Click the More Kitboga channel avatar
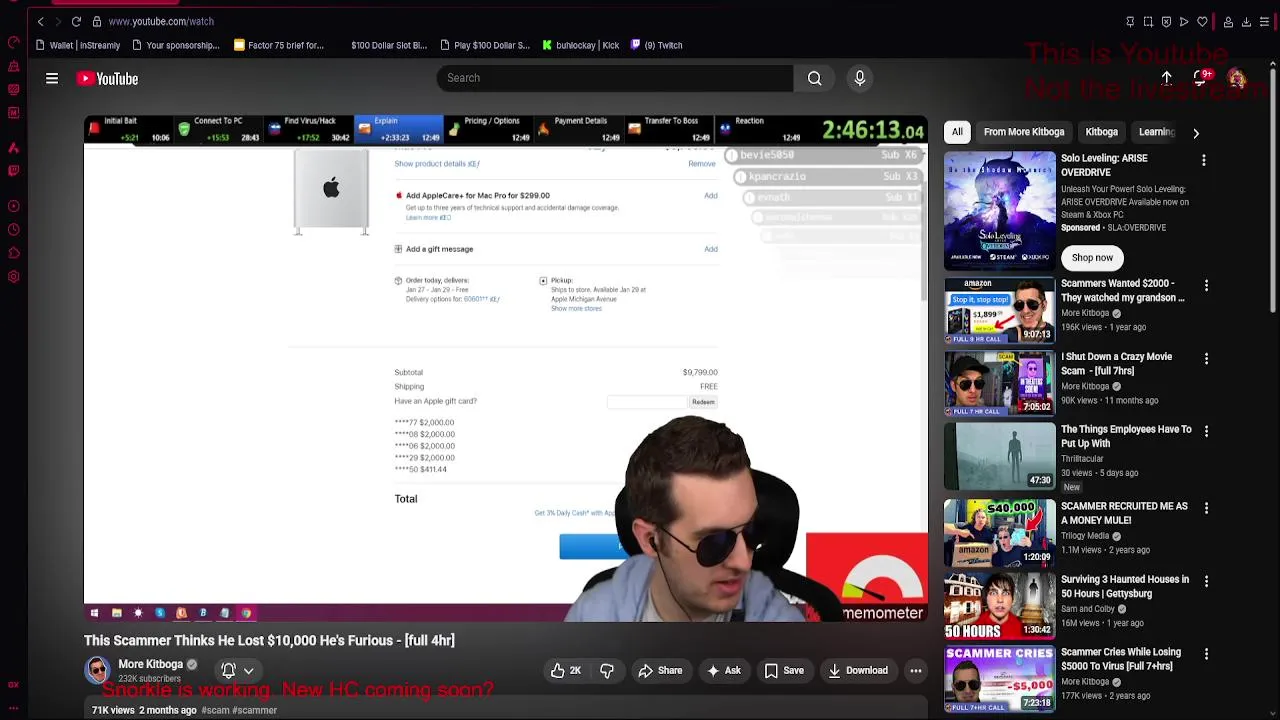 [97, 670]
